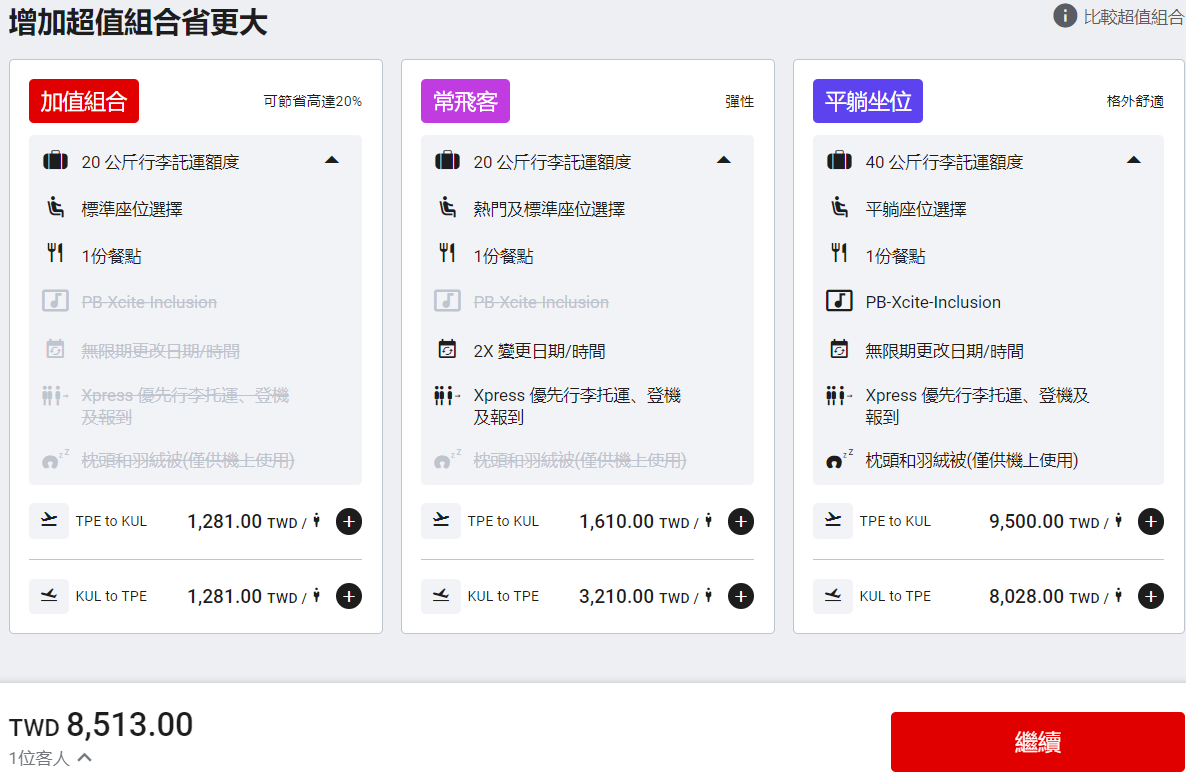Collapse 常飛客 feature list arrow
The image size is (1186, 775).
[x=724, y=160]
